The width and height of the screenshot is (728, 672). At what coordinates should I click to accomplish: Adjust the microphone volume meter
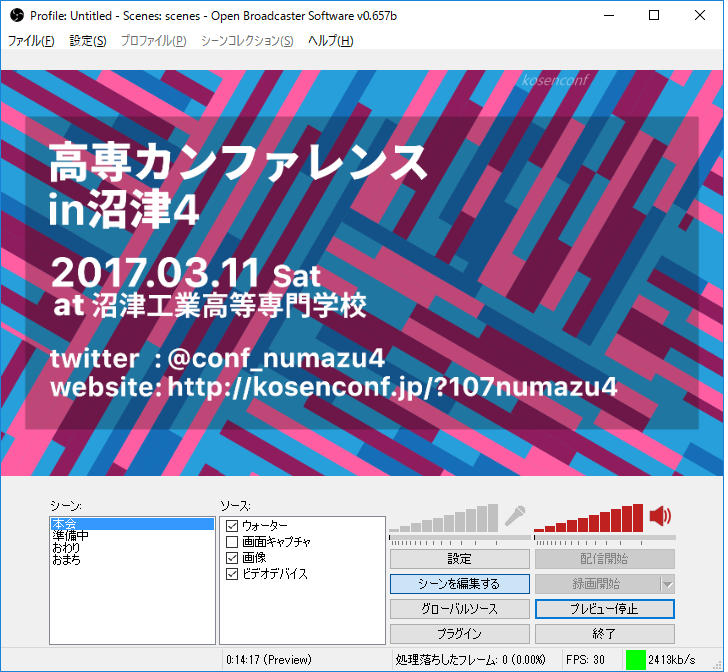443,518
